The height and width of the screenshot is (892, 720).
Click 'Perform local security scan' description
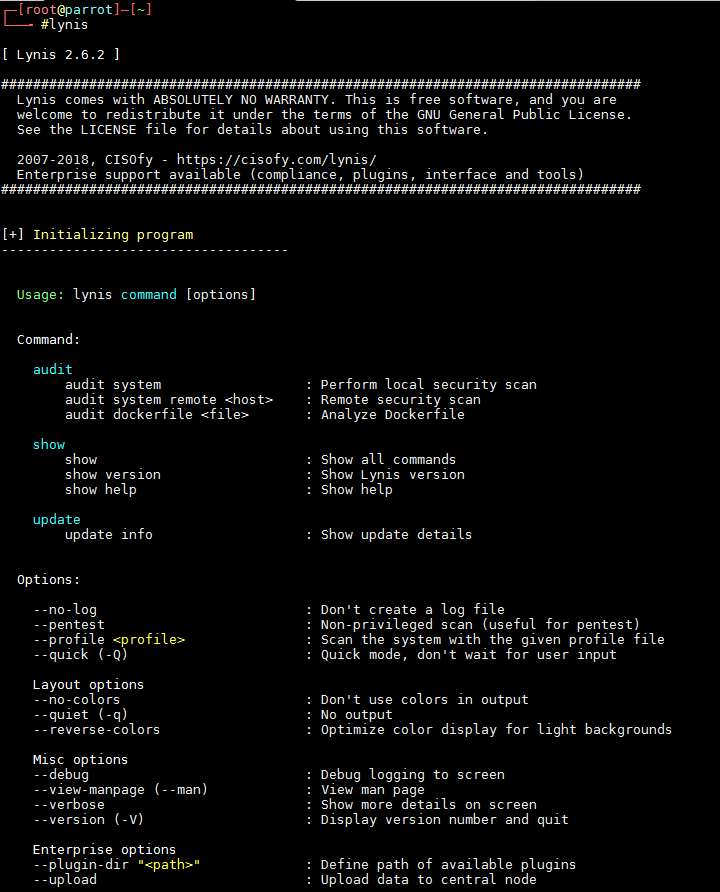pyautogui.click(x=429, y=385)
